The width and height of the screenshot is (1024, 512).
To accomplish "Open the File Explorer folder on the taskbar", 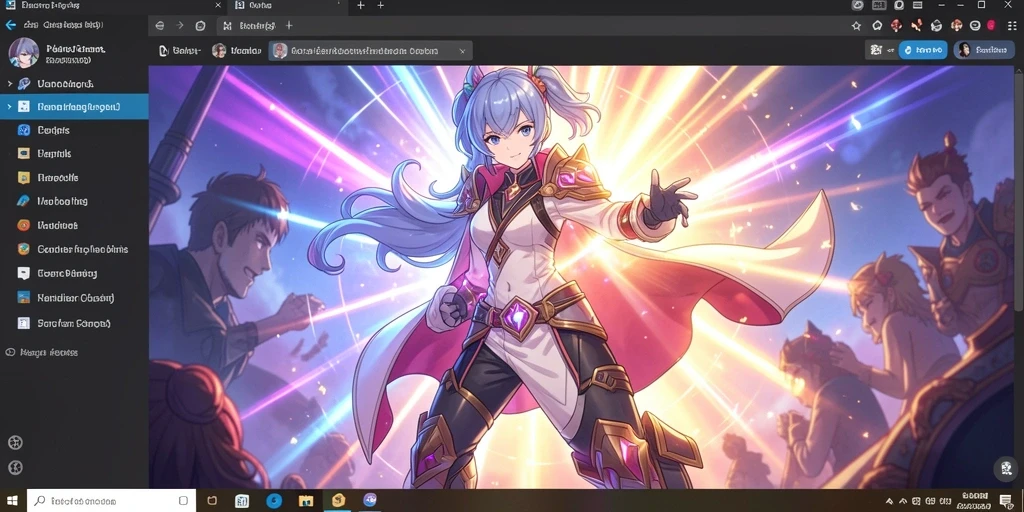I will (x=306, y=501).
